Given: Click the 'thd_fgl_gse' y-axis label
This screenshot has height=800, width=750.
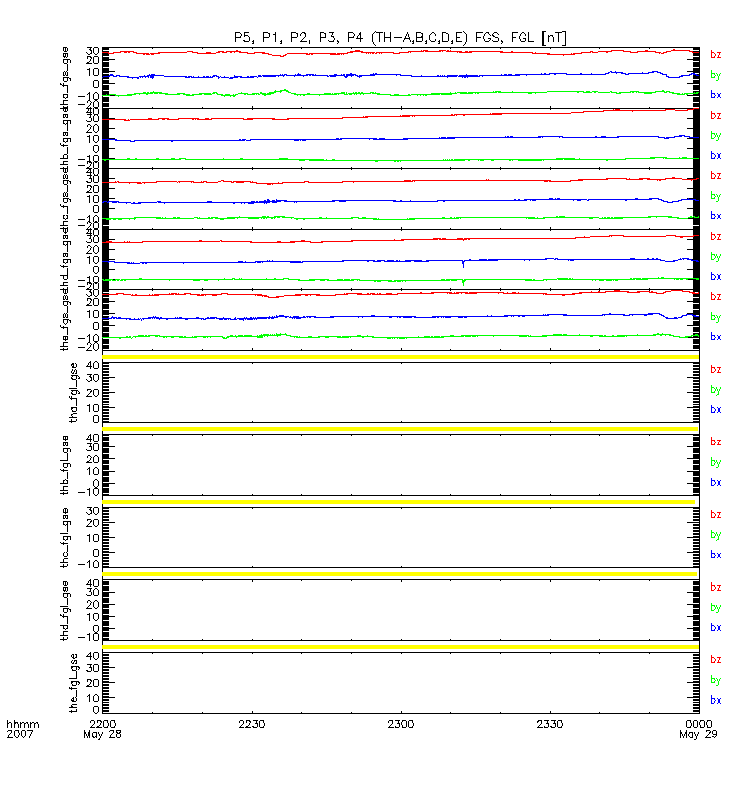Looking at the screenshot, I should tap(65, 610).
